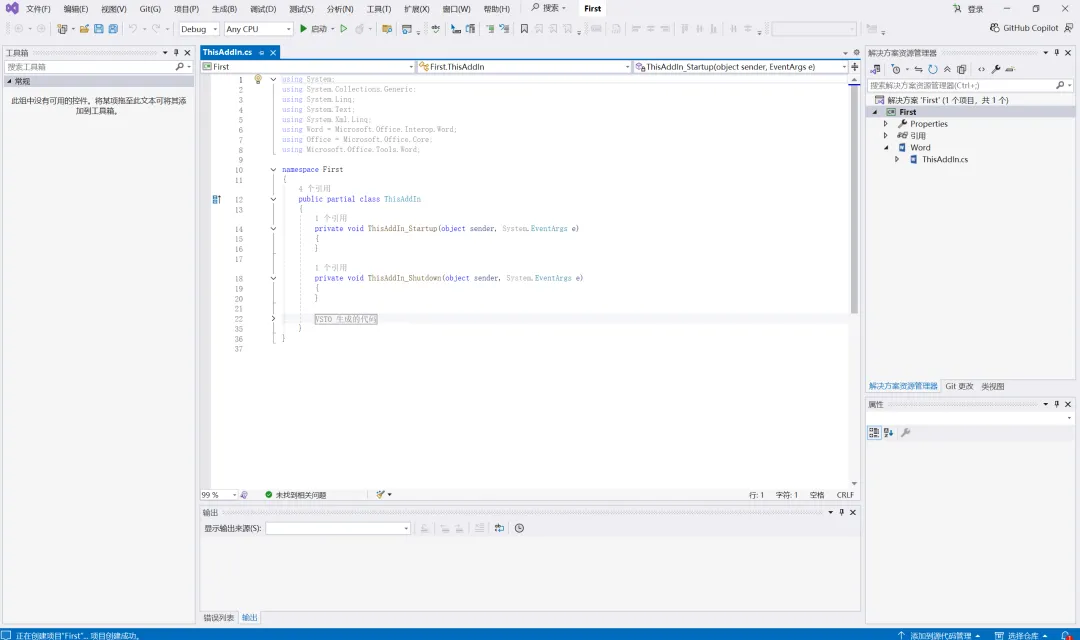Image resolution: width=1080 pixels, height=640 pixels.
Task: Click the green 启动 start button
Action: point(313,29)
